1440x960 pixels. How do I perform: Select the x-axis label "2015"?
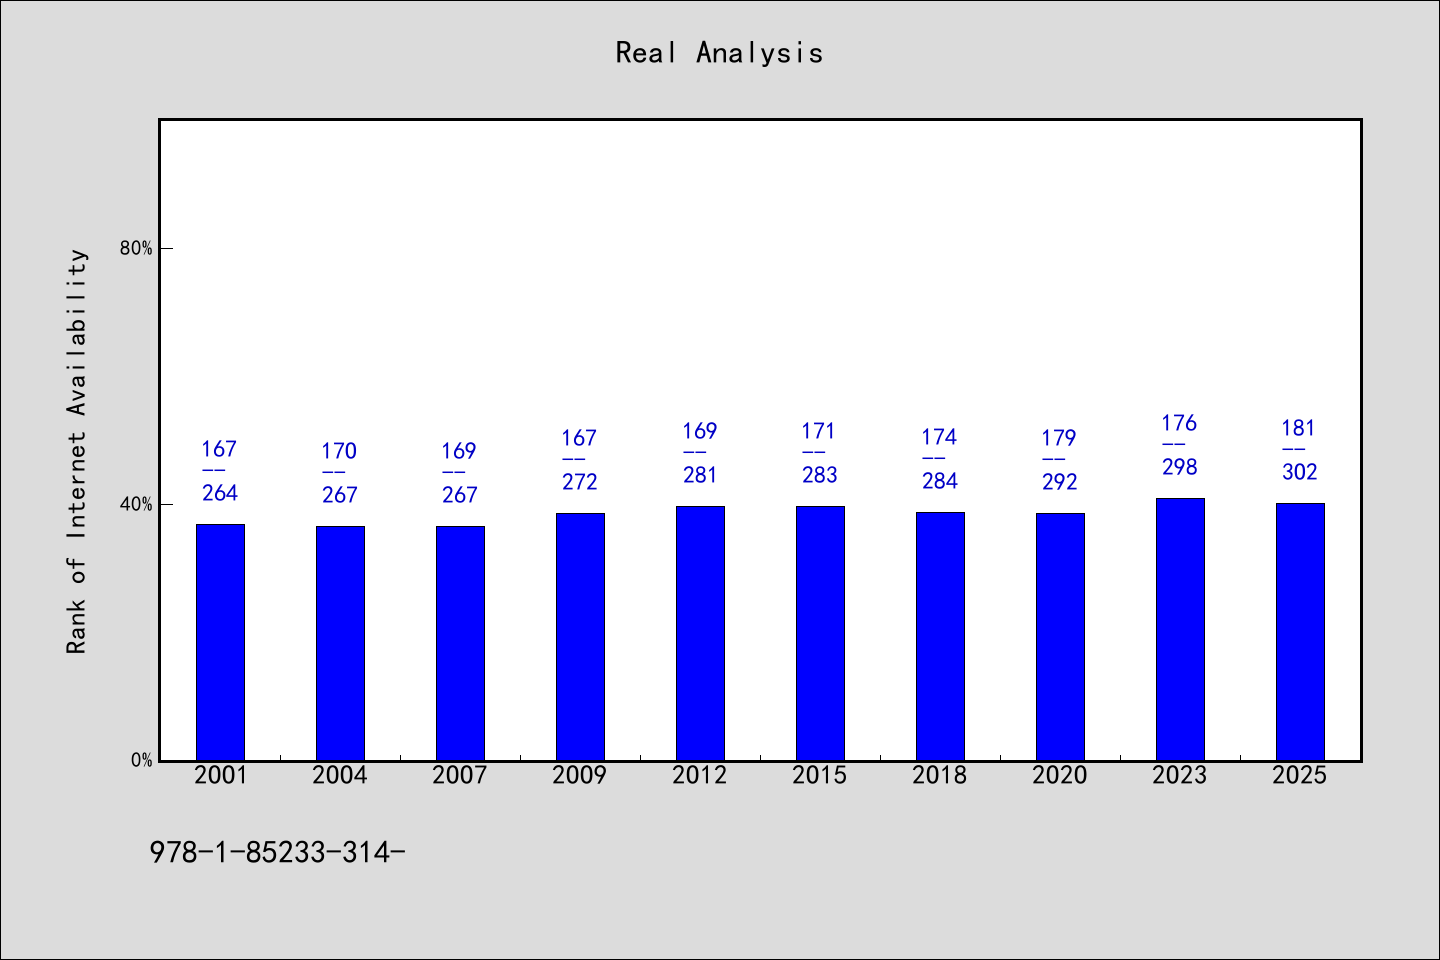click(x=820, y=775)
